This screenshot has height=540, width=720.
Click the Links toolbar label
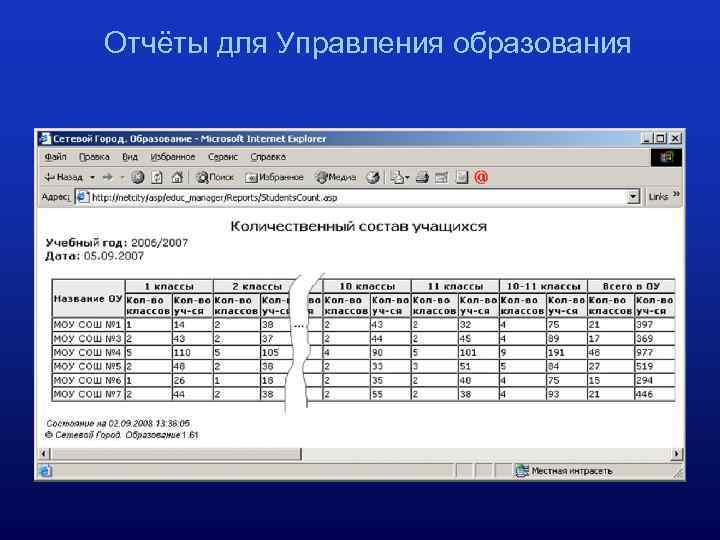point(658,197)
